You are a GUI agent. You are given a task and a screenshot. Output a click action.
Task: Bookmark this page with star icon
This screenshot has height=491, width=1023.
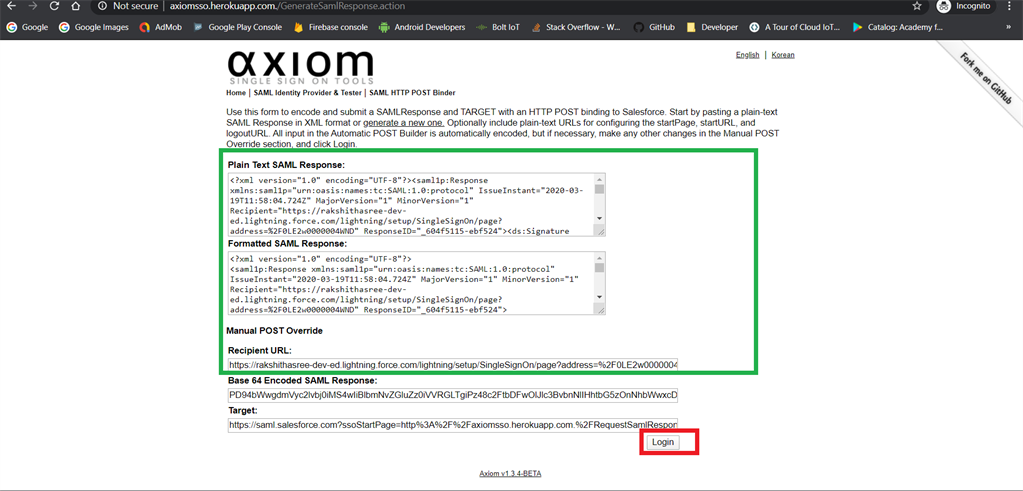(917, 6)
